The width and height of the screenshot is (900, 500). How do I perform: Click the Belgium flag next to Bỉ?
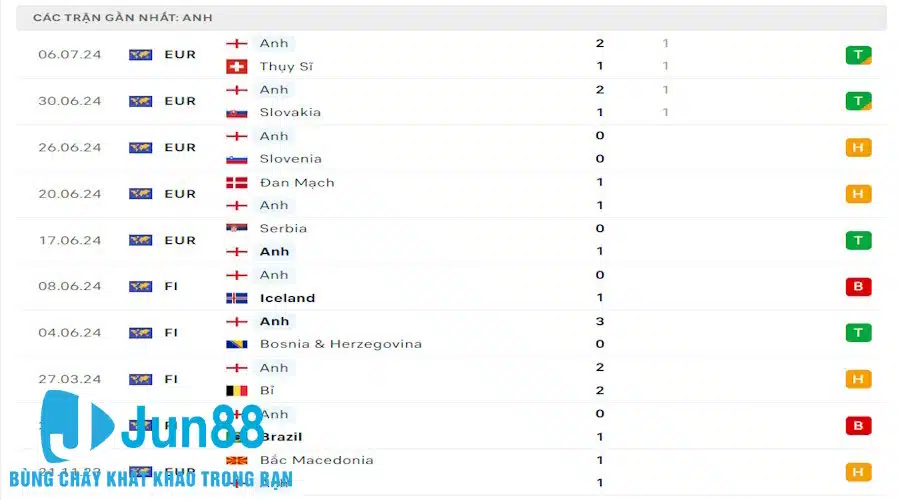click(236, 390)
